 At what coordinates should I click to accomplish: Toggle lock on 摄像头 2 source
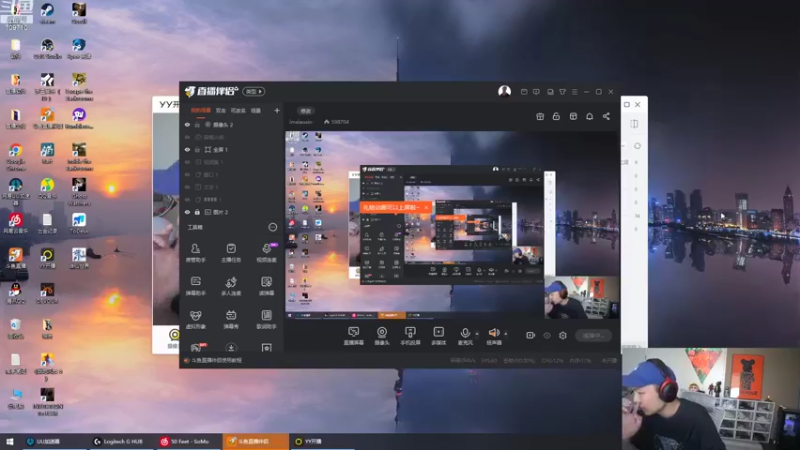[197, 124]
